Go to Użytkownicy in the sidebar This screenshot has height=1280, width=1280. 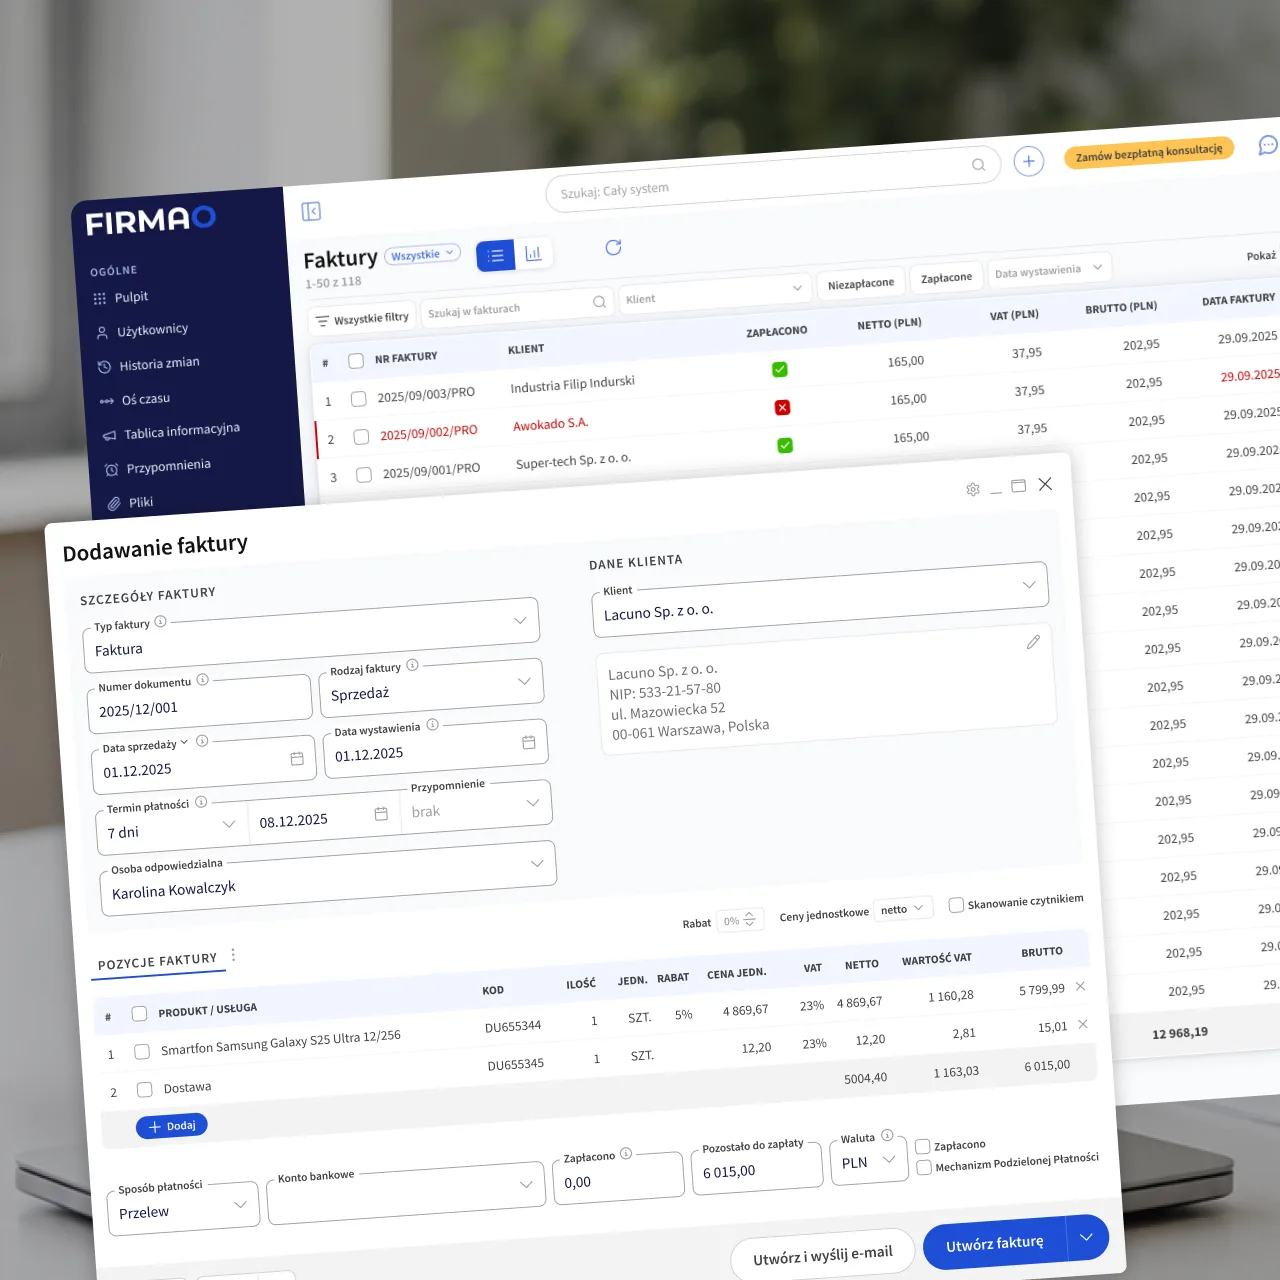click(x=152, y=330)
